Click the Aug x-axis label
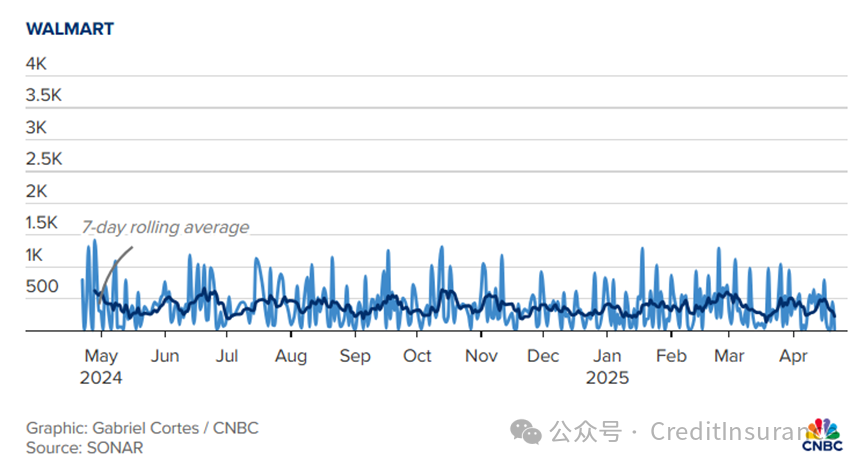 point(291,356)
